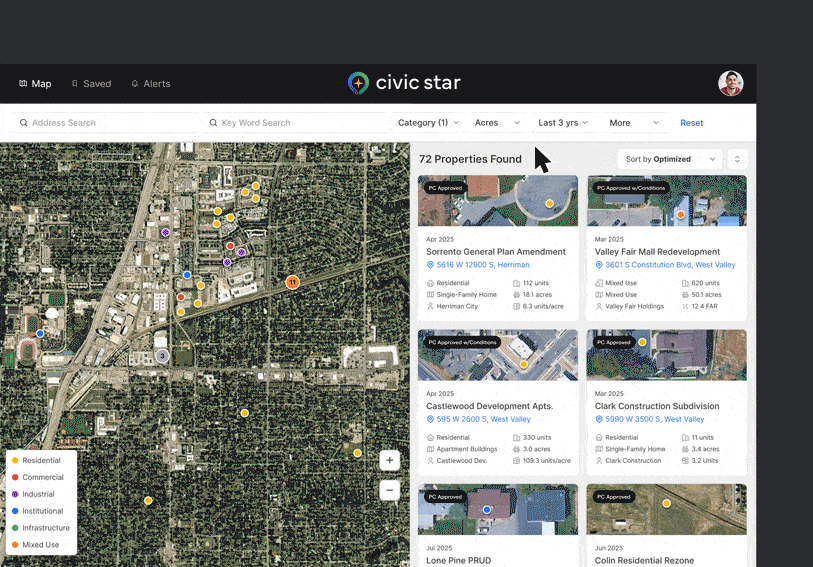Click the 12.4 FAR percent icon
Image resolution: width=813 pixels, height=567 pixels.
pos(685,306)
